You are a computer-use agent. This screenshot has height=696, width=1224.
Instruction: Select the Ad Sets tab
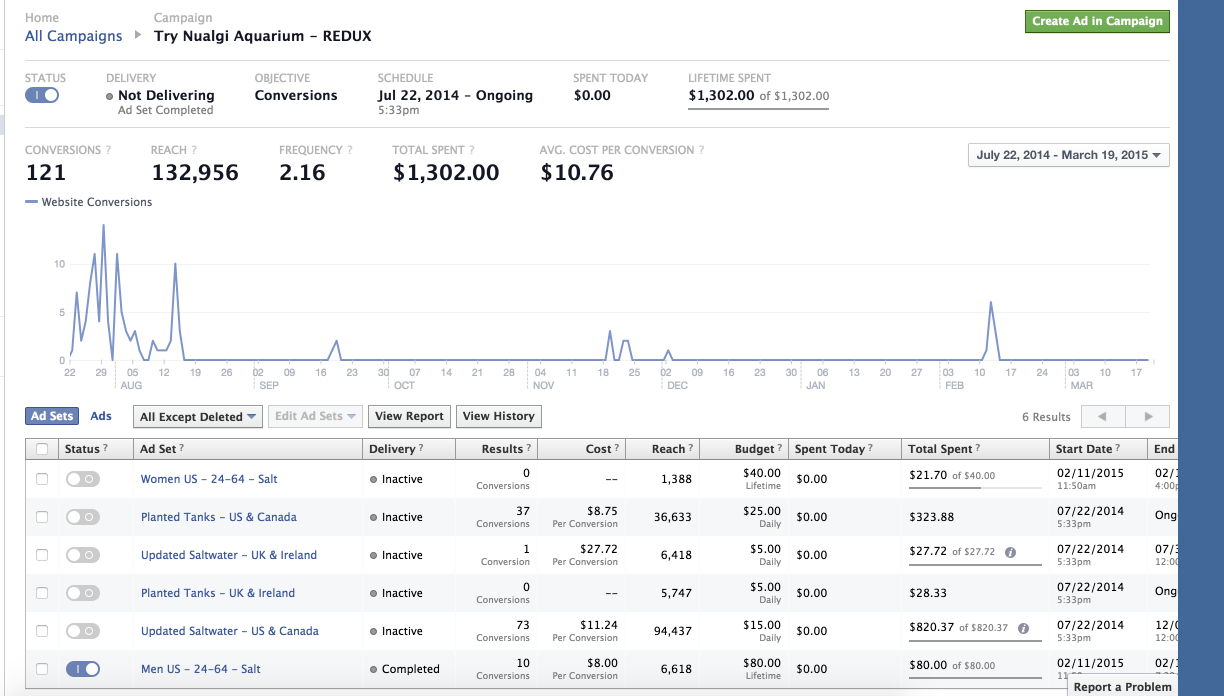coord(52,416)
